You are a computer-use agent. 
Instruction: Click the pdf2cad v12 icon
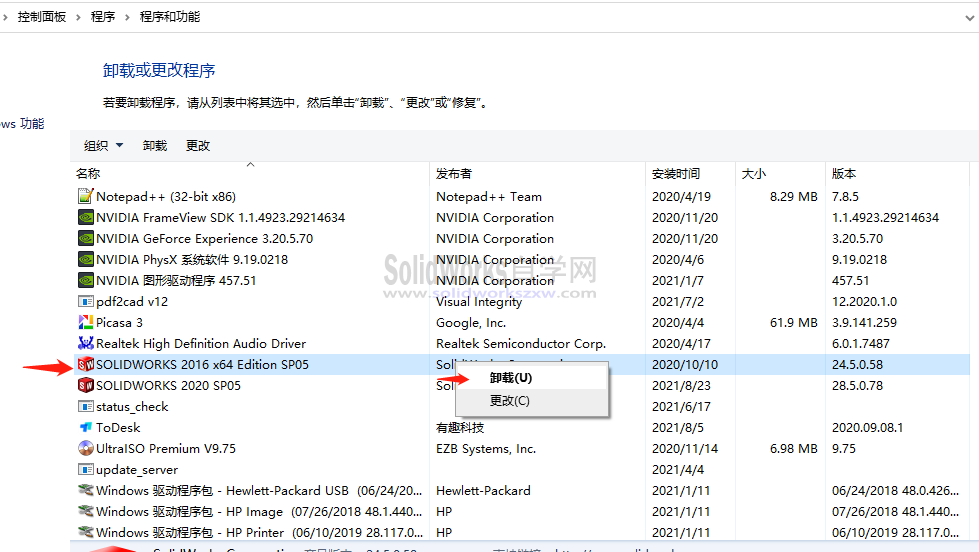[x=86, y=302]
